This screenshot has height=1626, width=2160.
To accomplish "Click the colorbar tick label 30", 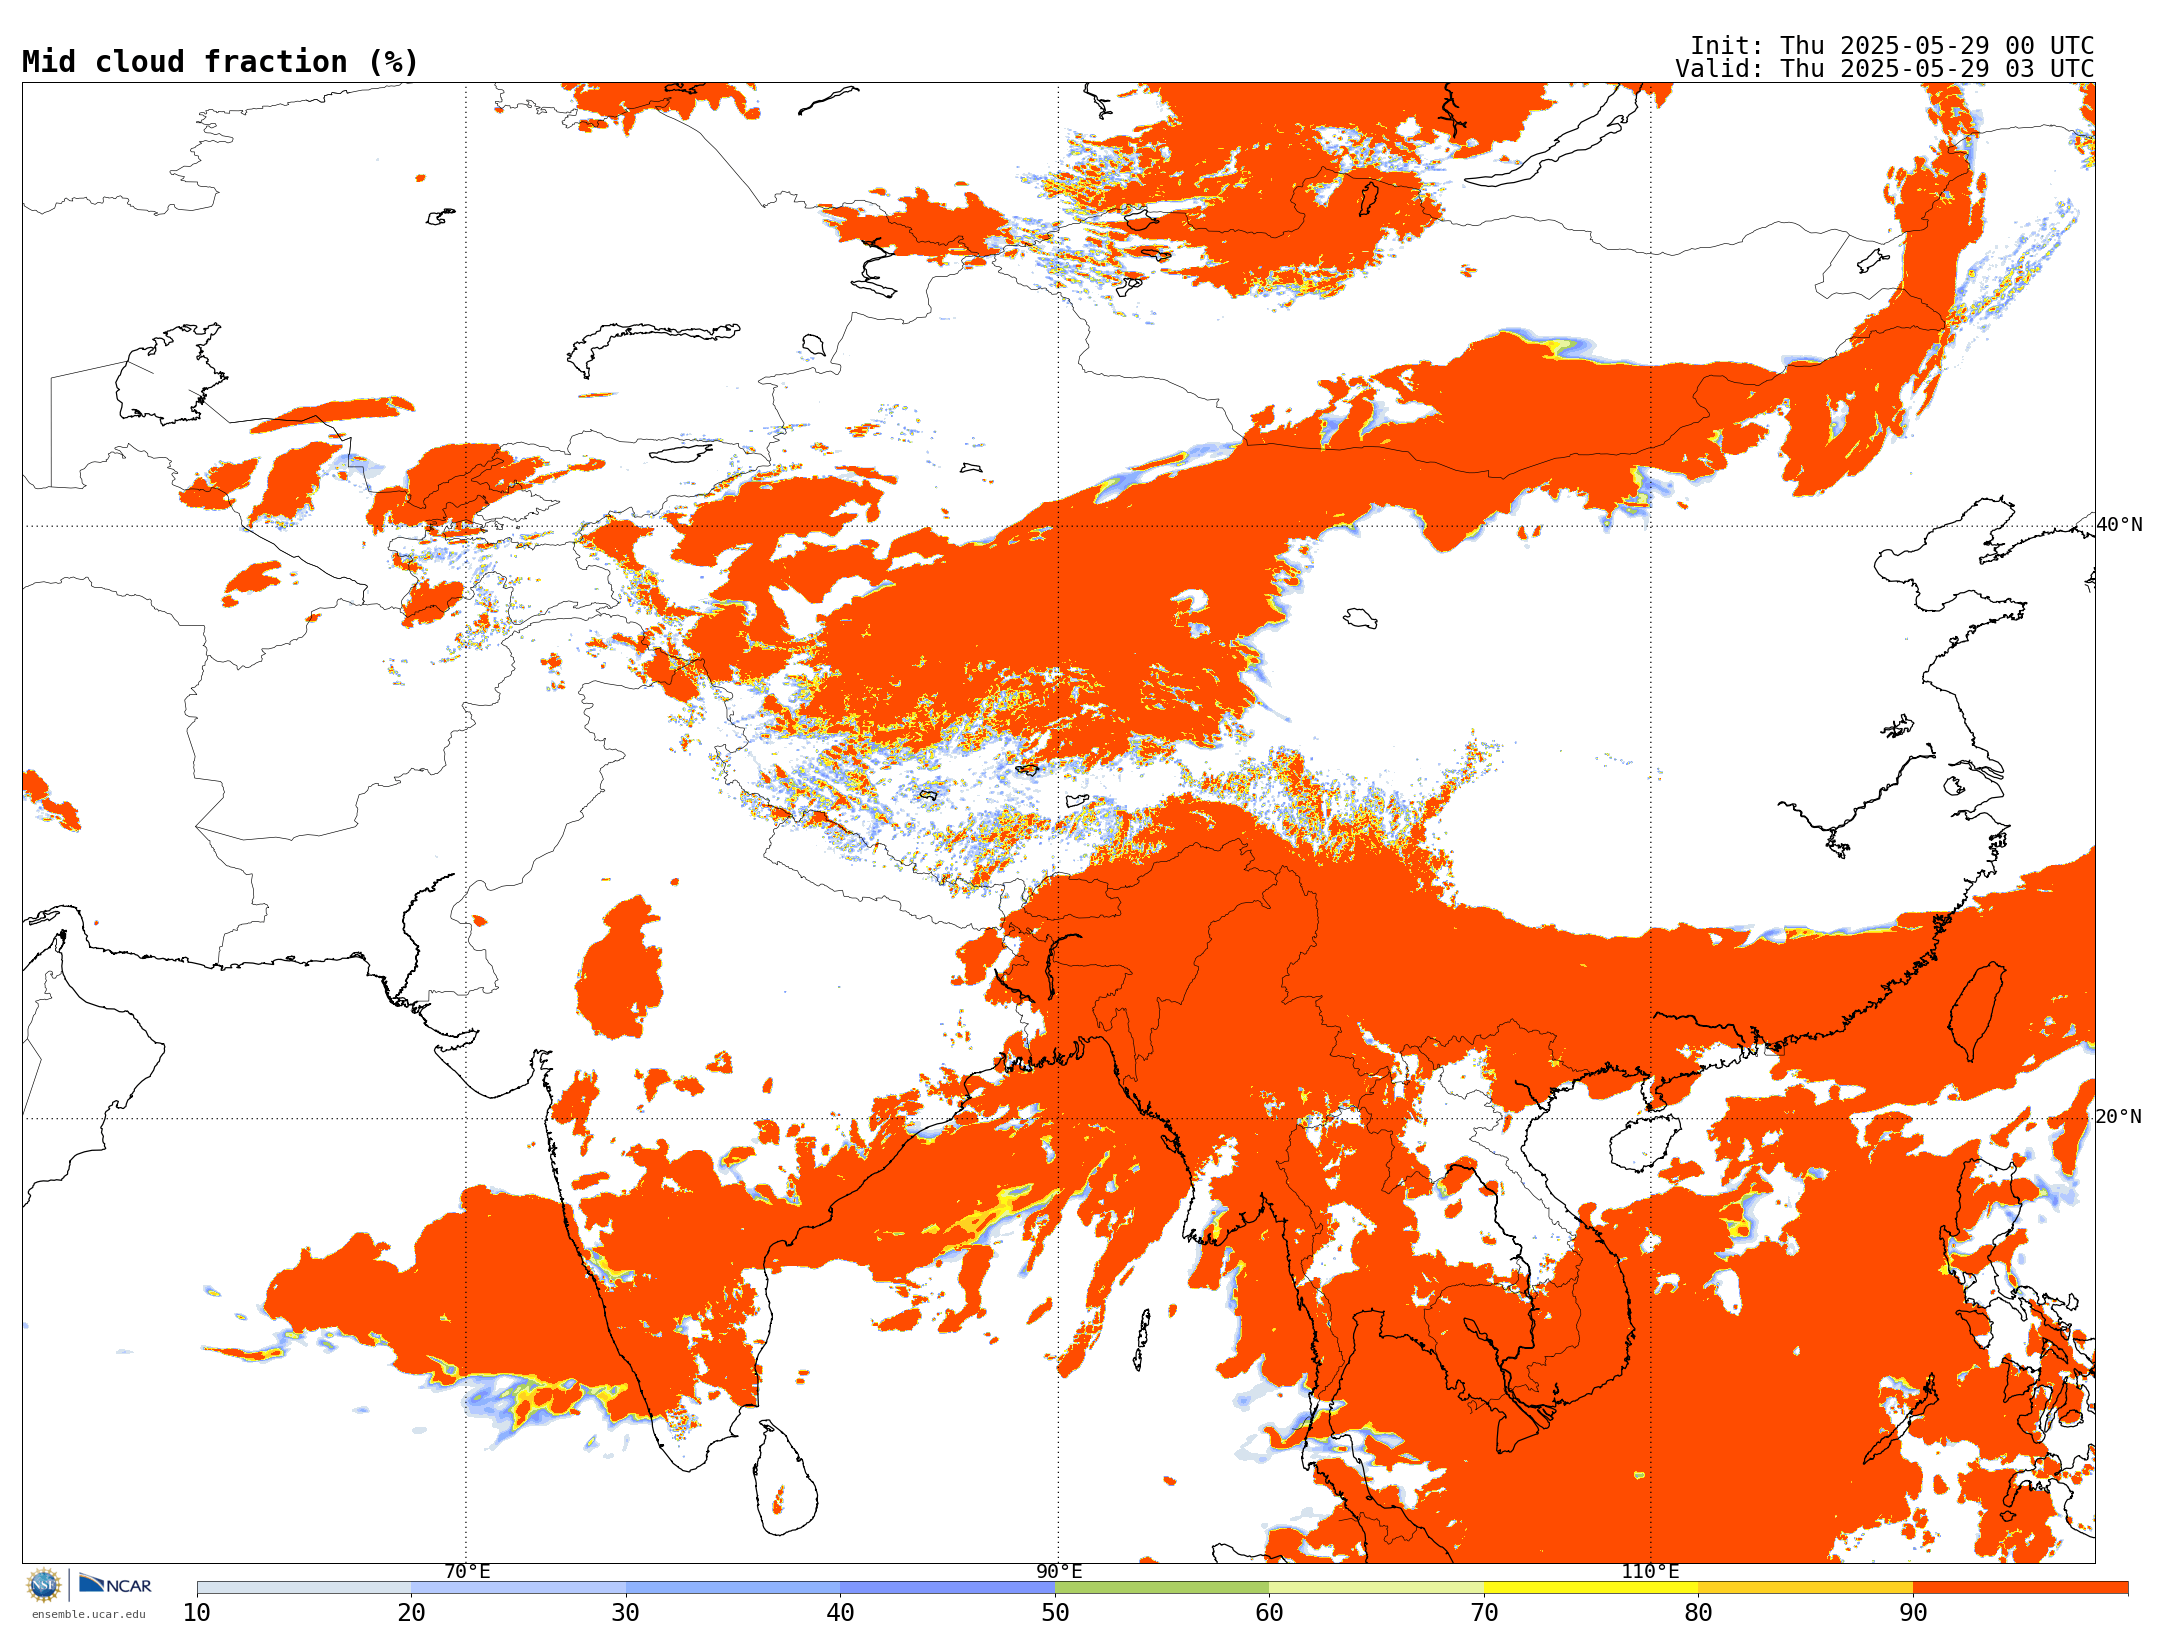I will coord(626,1613).
